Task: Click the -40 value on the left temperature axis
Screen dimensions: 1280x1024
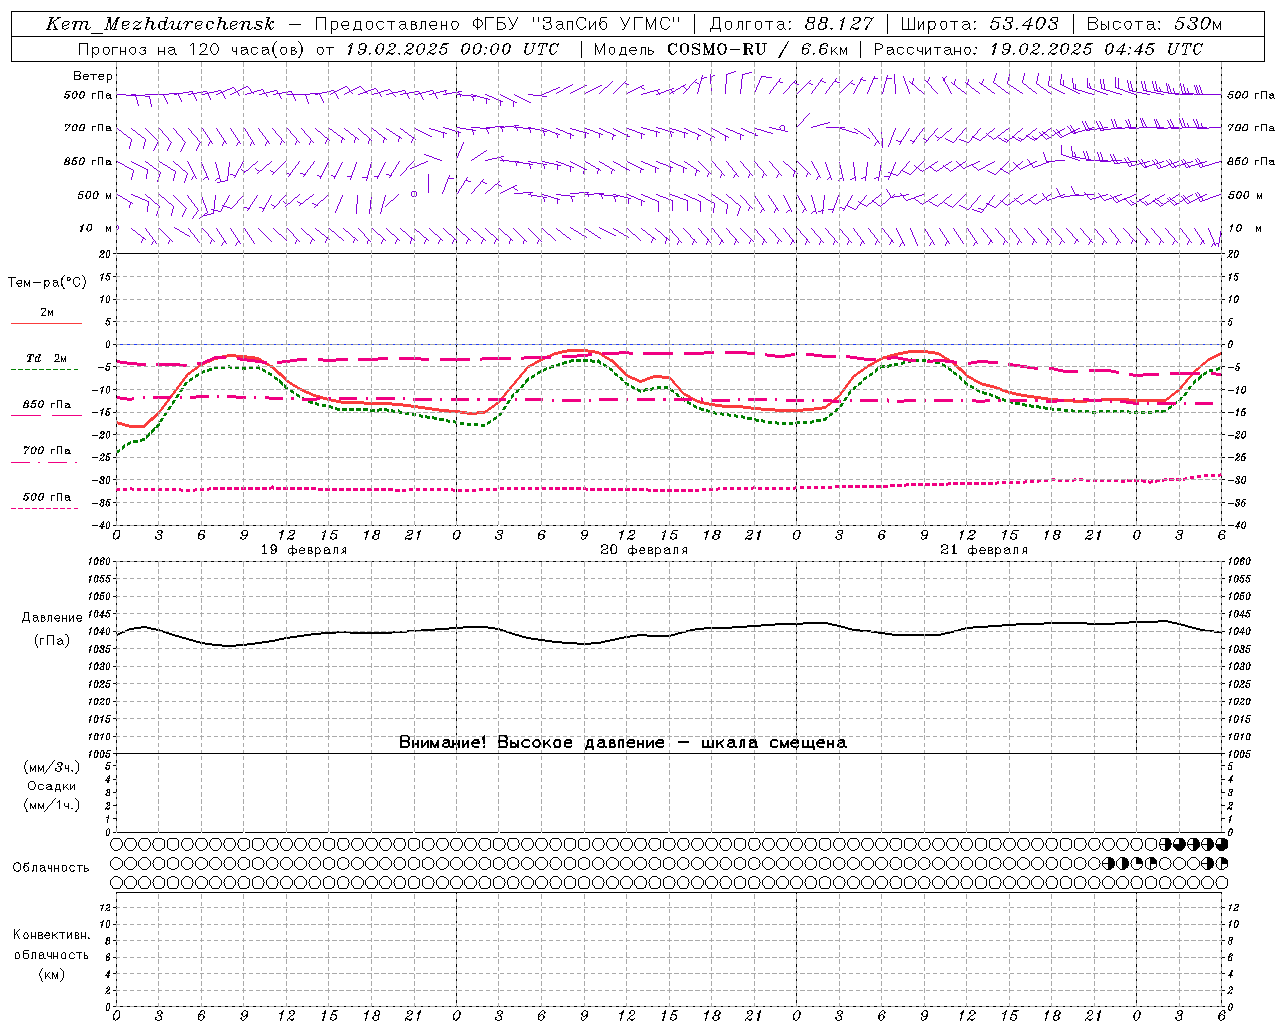Action: 103,525
